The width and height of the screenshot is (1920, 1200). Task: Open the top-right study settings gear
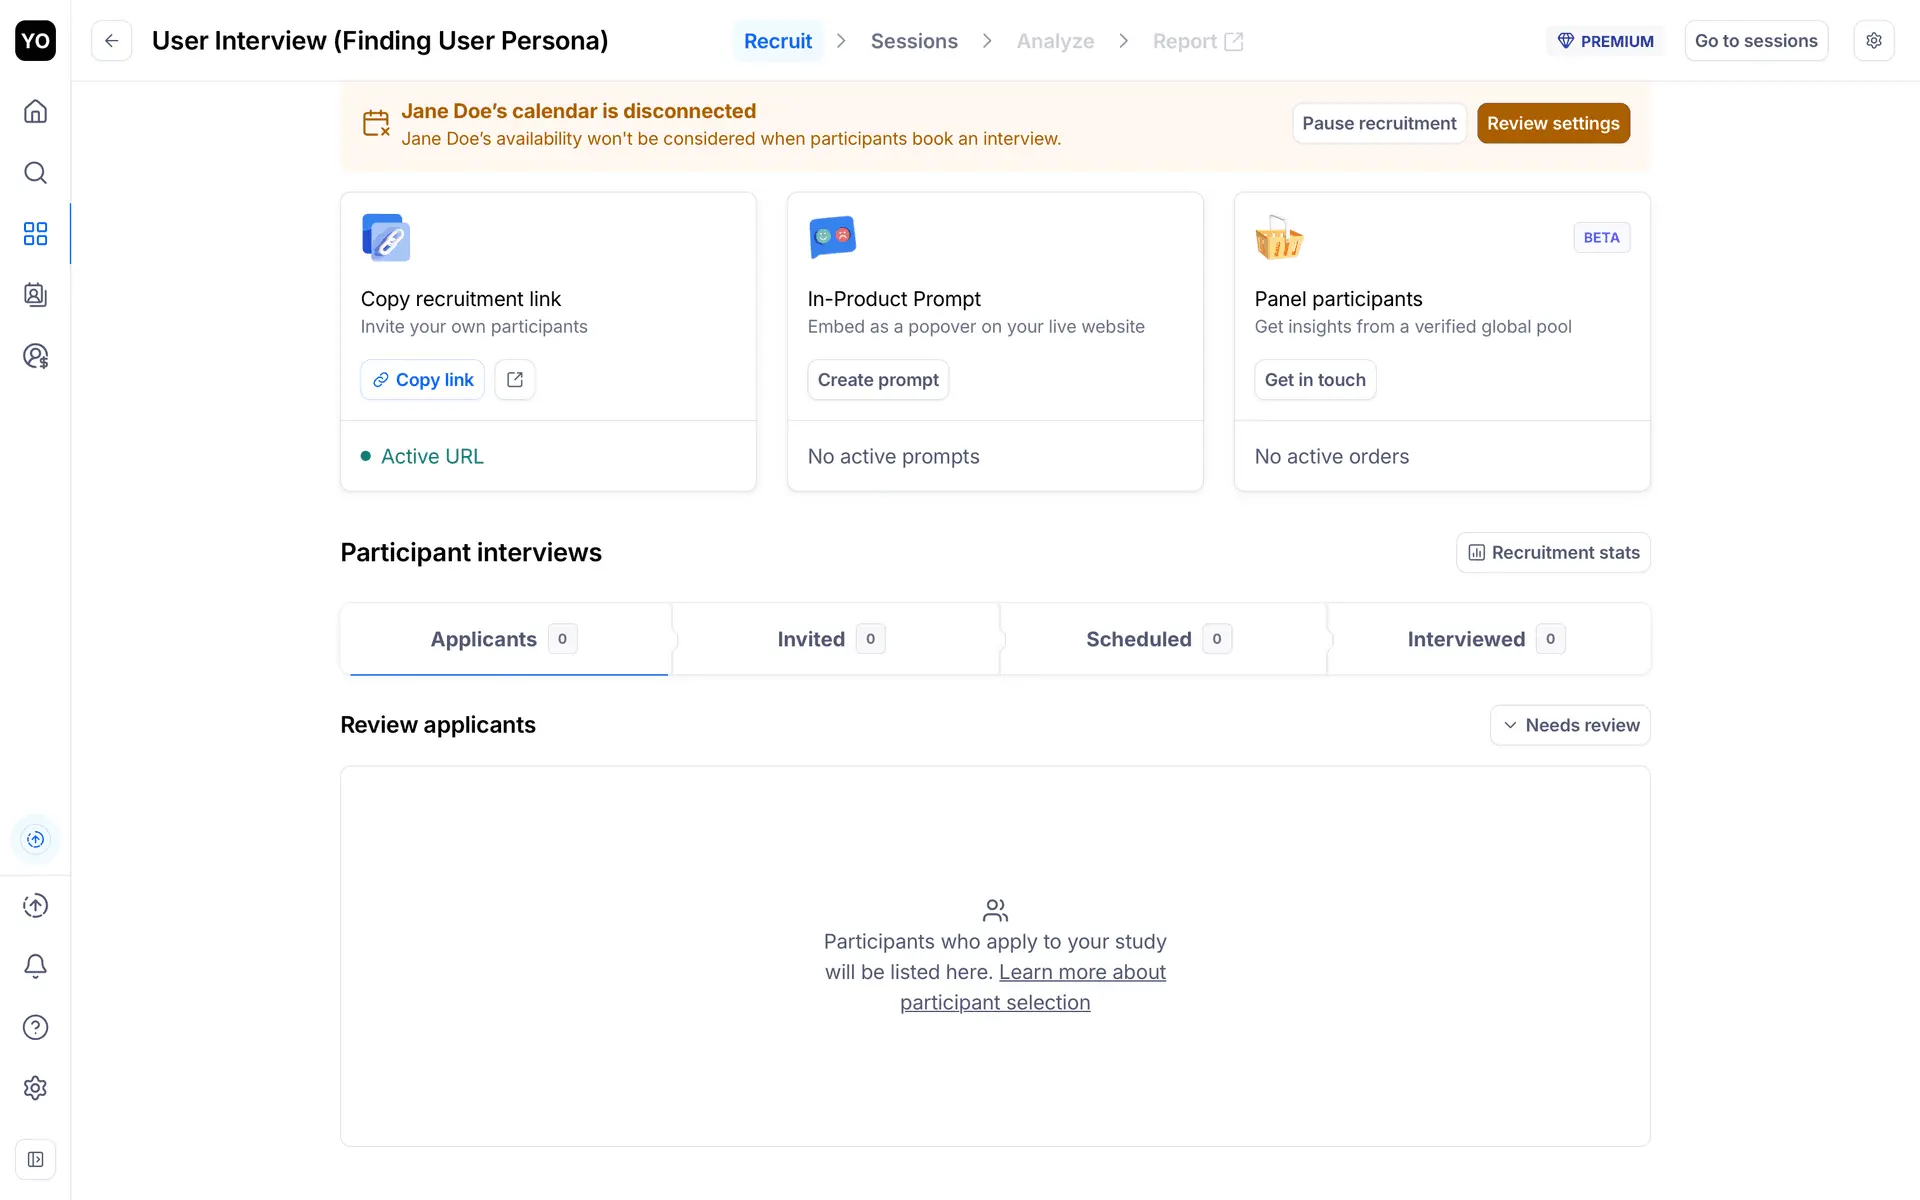1873,41
